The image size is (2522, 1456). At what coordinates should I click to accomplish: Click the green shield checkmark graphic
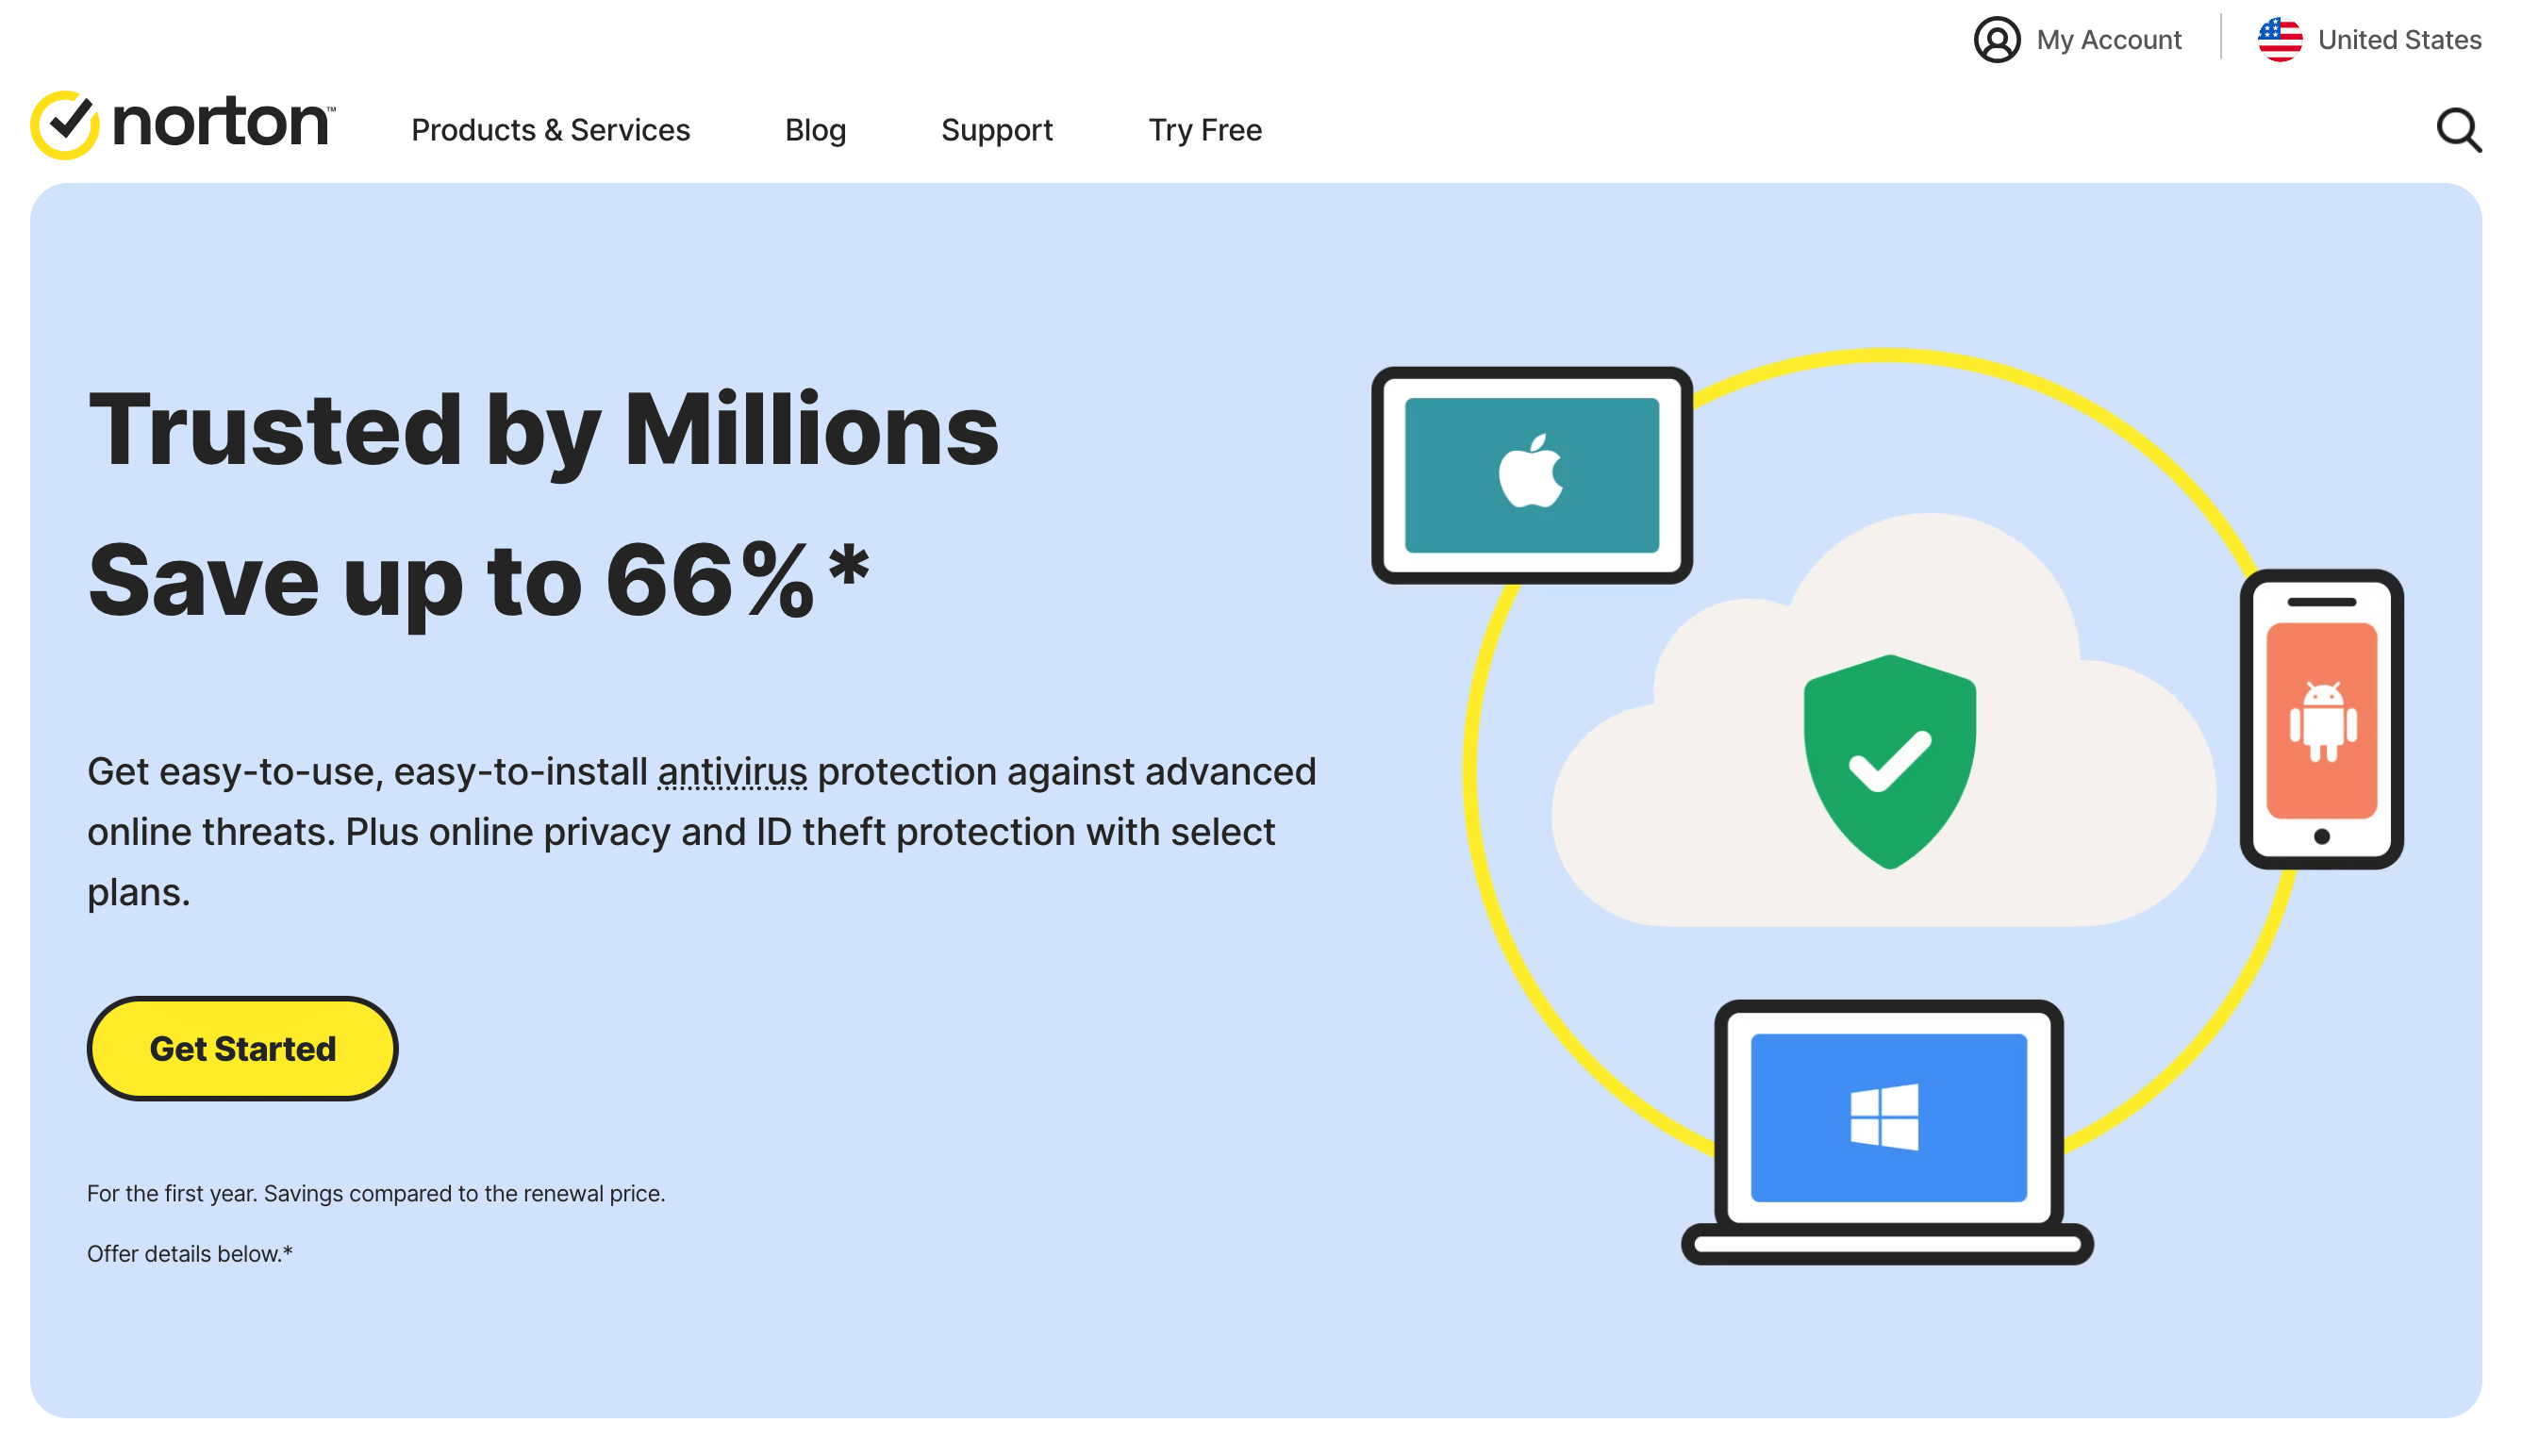1889,761
